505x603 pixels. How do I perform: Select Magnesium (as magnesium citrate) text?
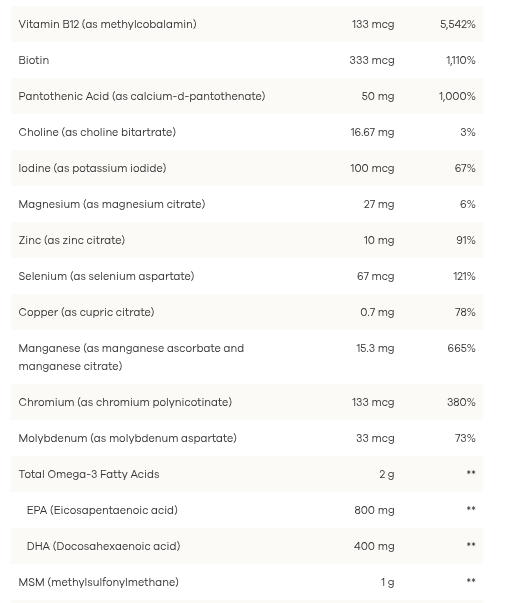[112, 204]
